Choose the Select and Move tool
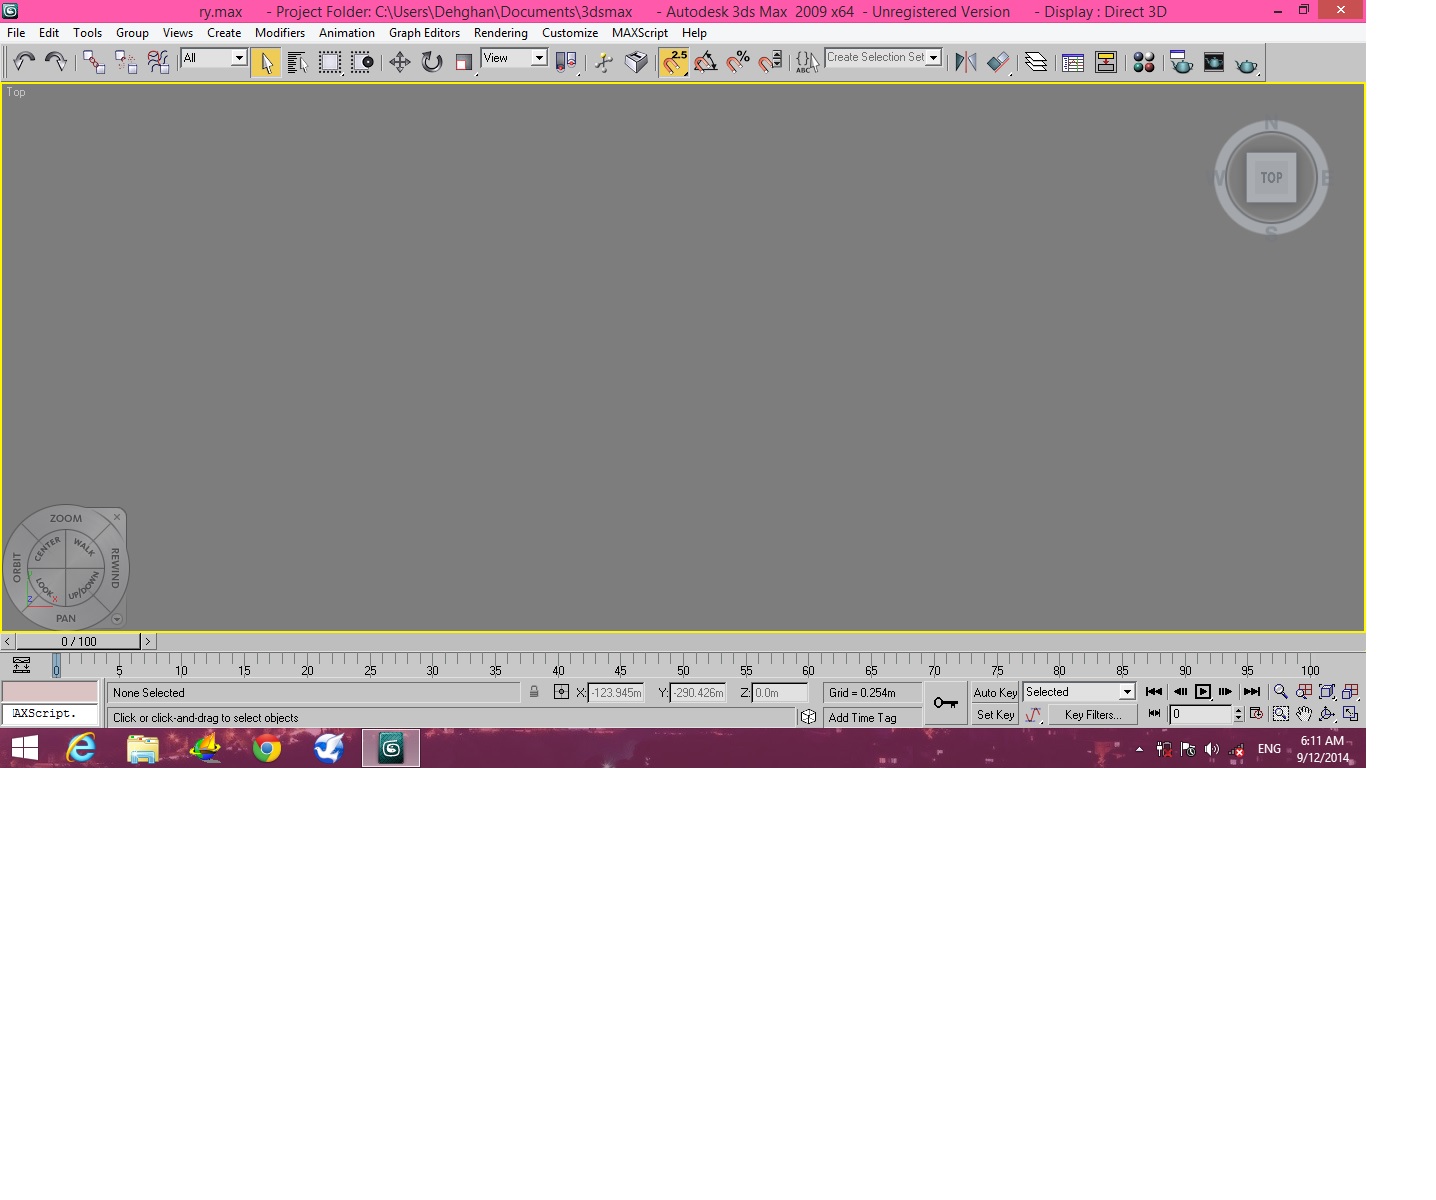The height and width of the screenshot is (1200, 1436). (400, 62)
